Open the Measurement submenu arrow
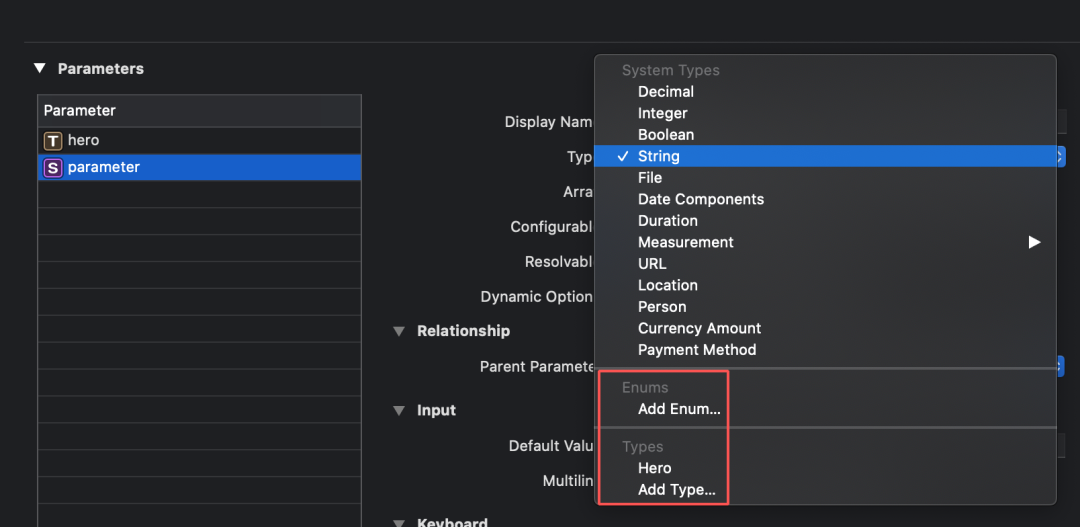The height and width of the screenshot is (527, 1080). (x=1034, y=242)
